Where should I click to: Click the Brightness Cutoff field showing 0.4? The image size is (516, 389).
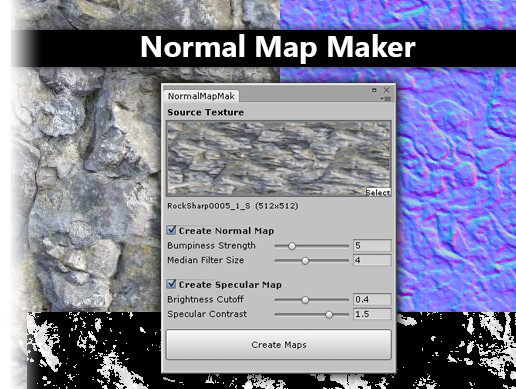coord(372,299)
